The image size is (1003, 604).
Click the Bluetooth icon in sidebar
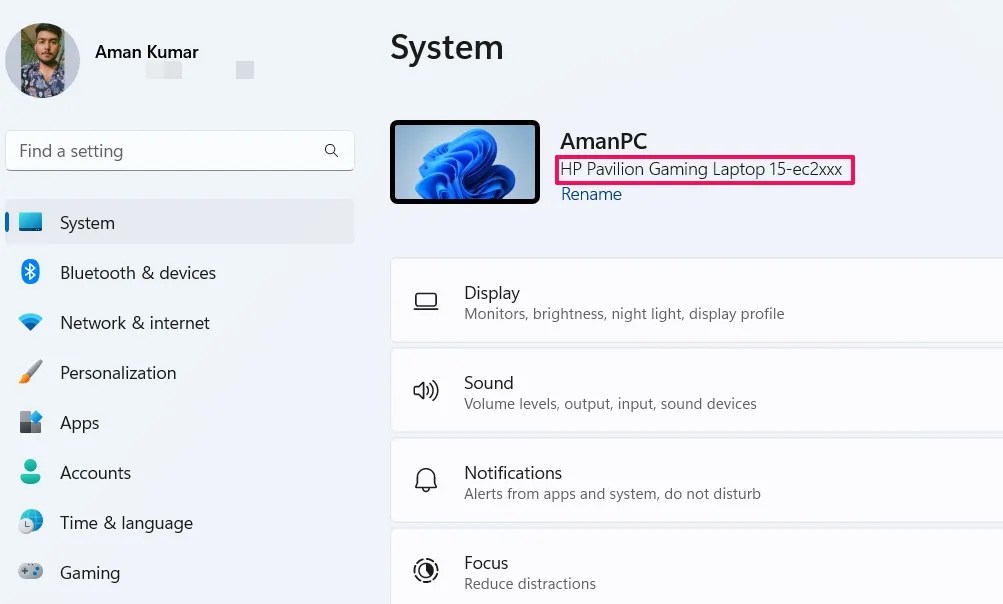pyautogui.click(x=30, y=272)
